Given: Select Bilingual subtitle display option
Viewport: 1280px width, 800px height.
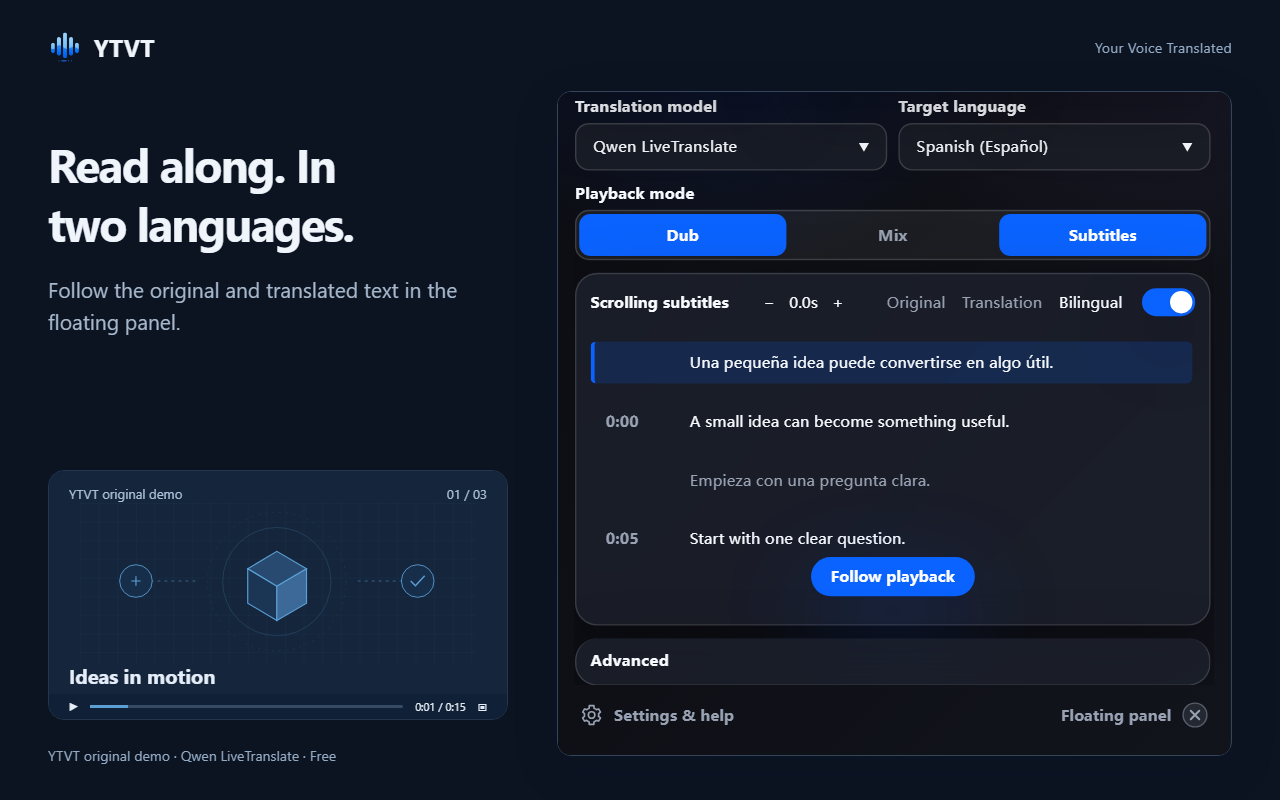Looking at the screenshot, I should 1091,303.
